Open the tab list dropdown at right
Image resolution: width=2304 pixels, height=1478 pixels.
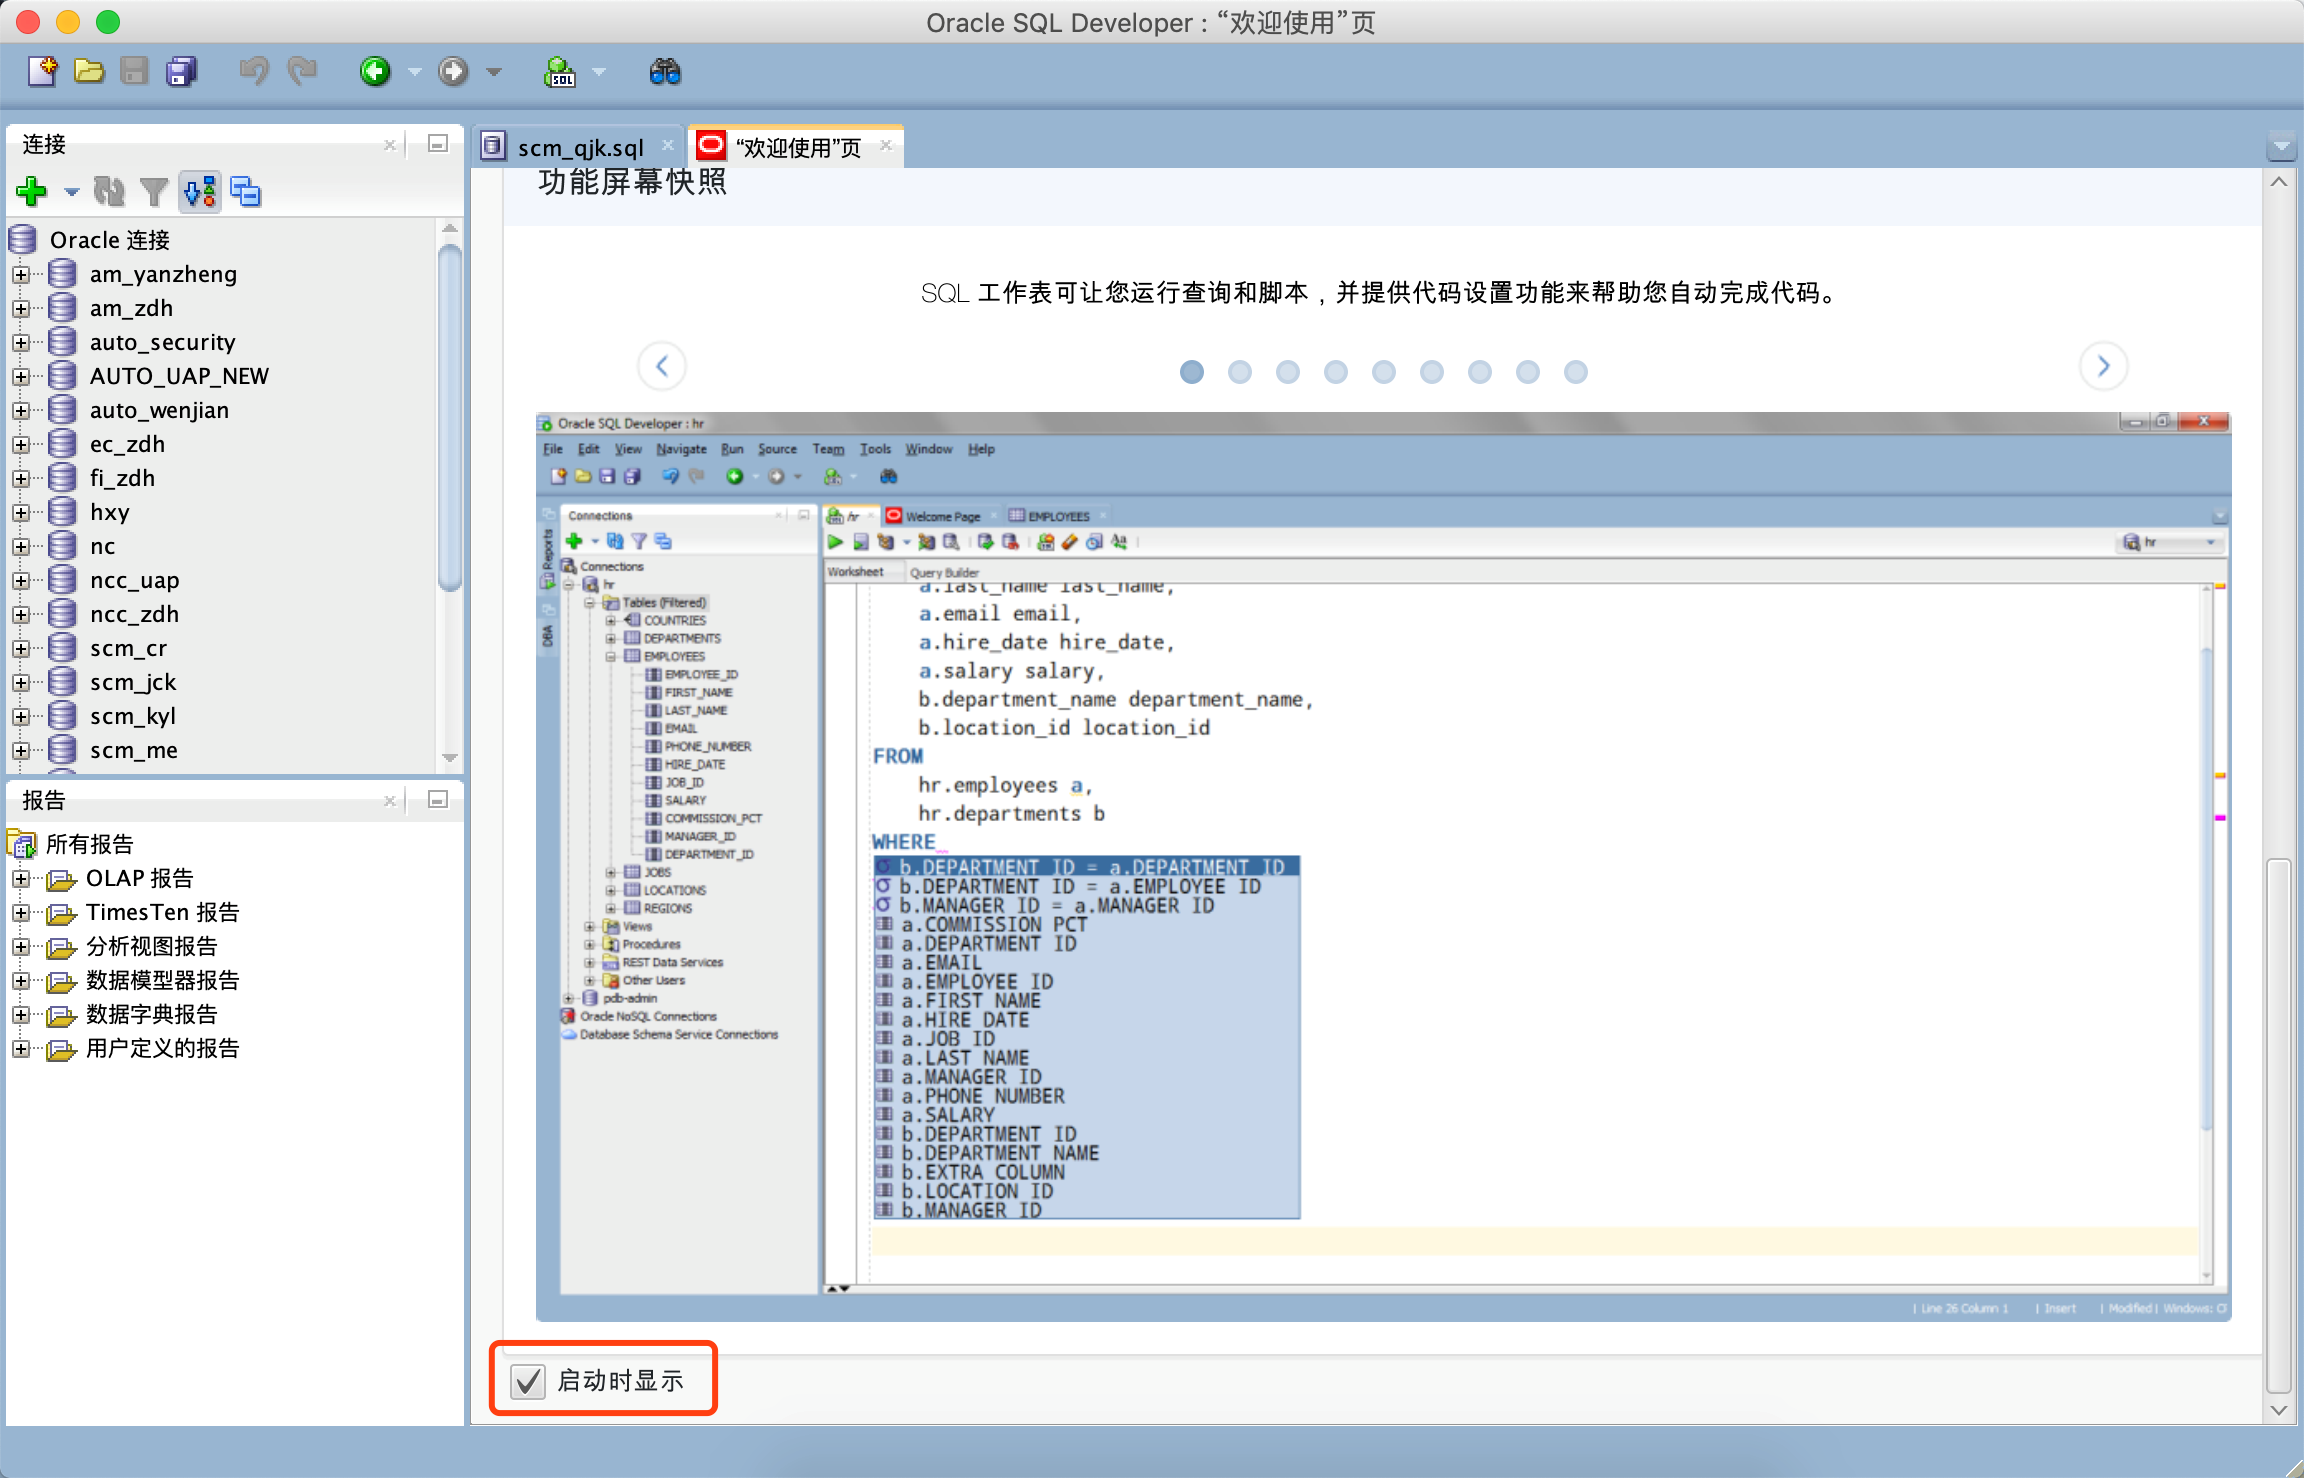pyautogui.click(x=2281, y=147)
